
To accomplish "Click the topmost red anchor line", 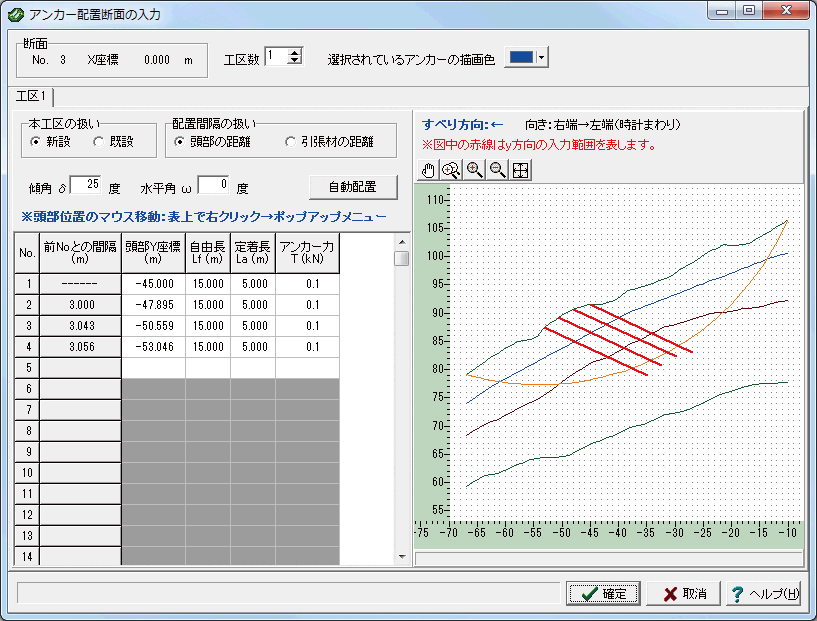I will click(641, 328).
